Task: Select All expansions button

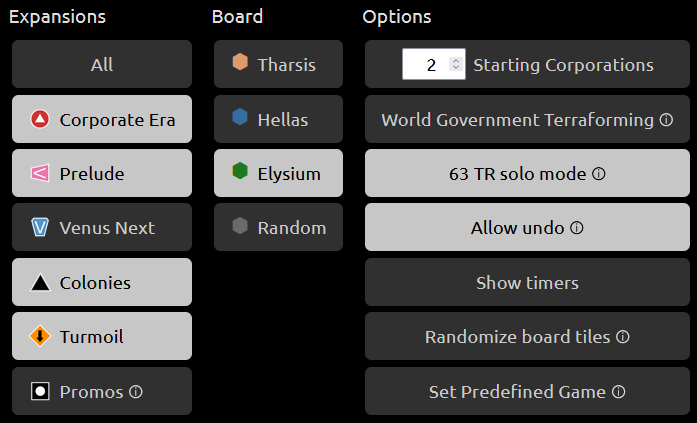Action: point(102,64)
